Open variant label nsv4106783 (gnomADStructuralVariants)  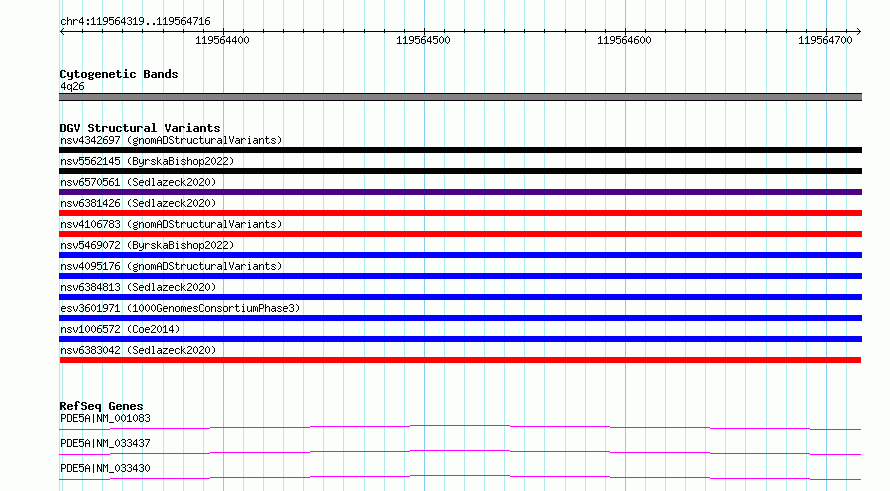[x=171, y=224]
